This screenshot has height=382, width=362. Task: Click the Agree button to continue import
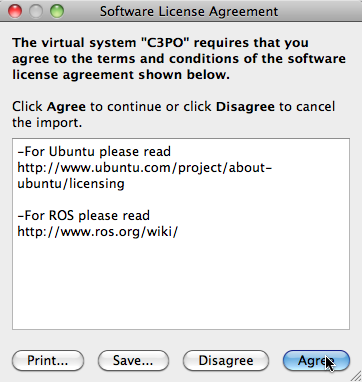point(316,360)
